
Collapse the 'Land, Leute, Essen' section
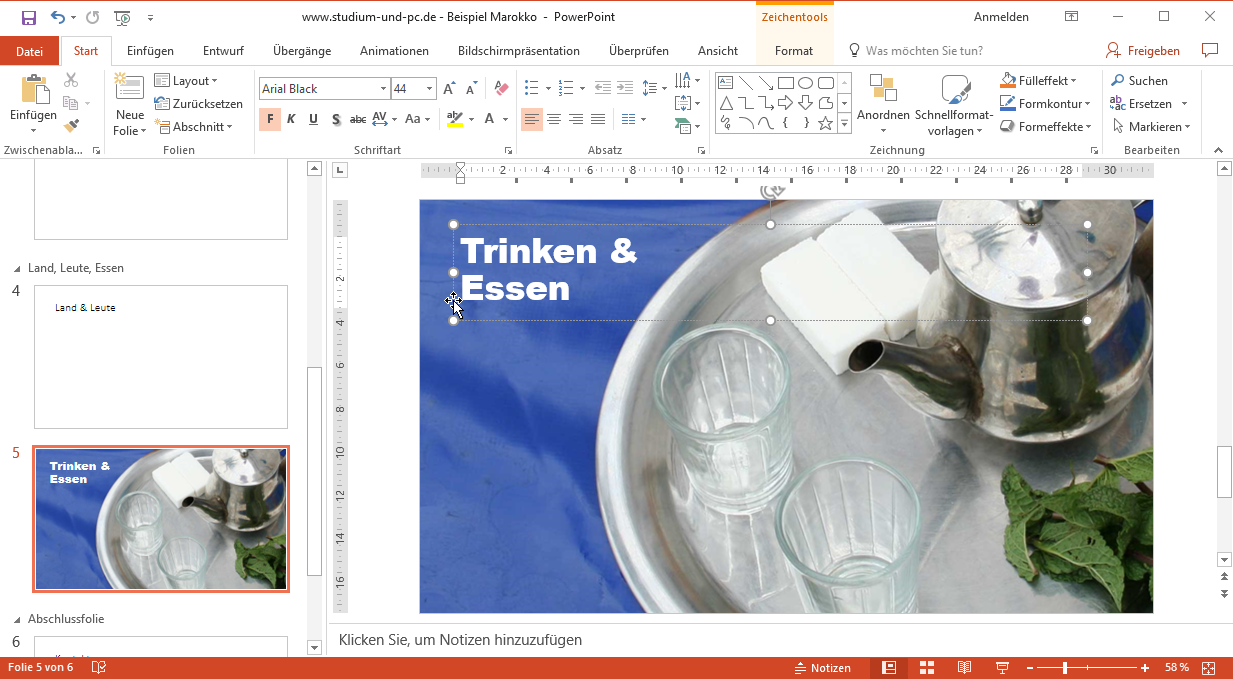17,269
